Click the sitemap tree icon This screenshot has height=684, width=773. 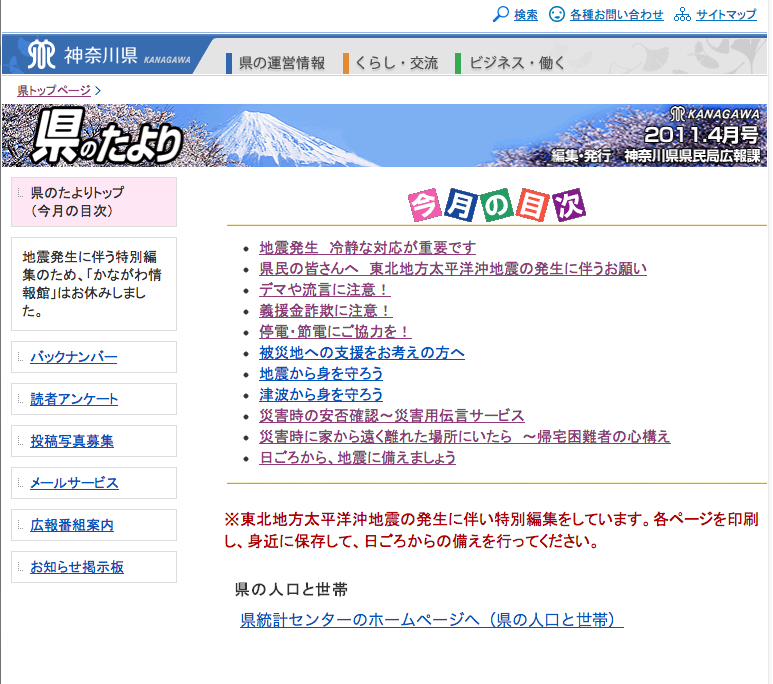682,14
